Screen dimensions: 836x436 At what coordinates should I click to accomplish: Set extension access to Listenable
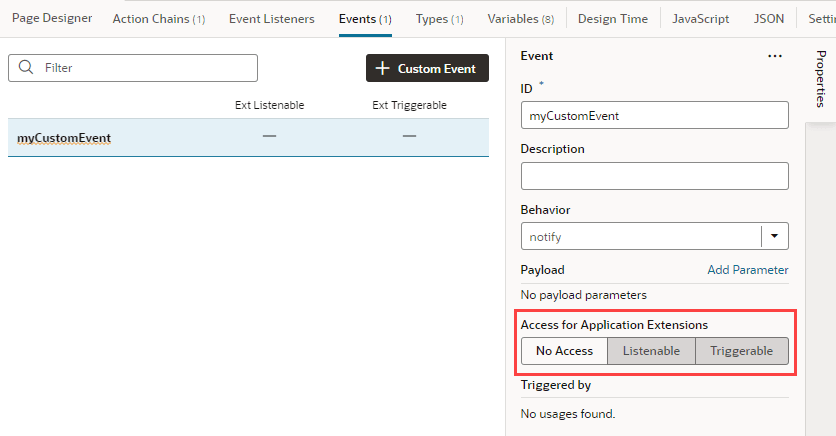[x=651, y=351]
